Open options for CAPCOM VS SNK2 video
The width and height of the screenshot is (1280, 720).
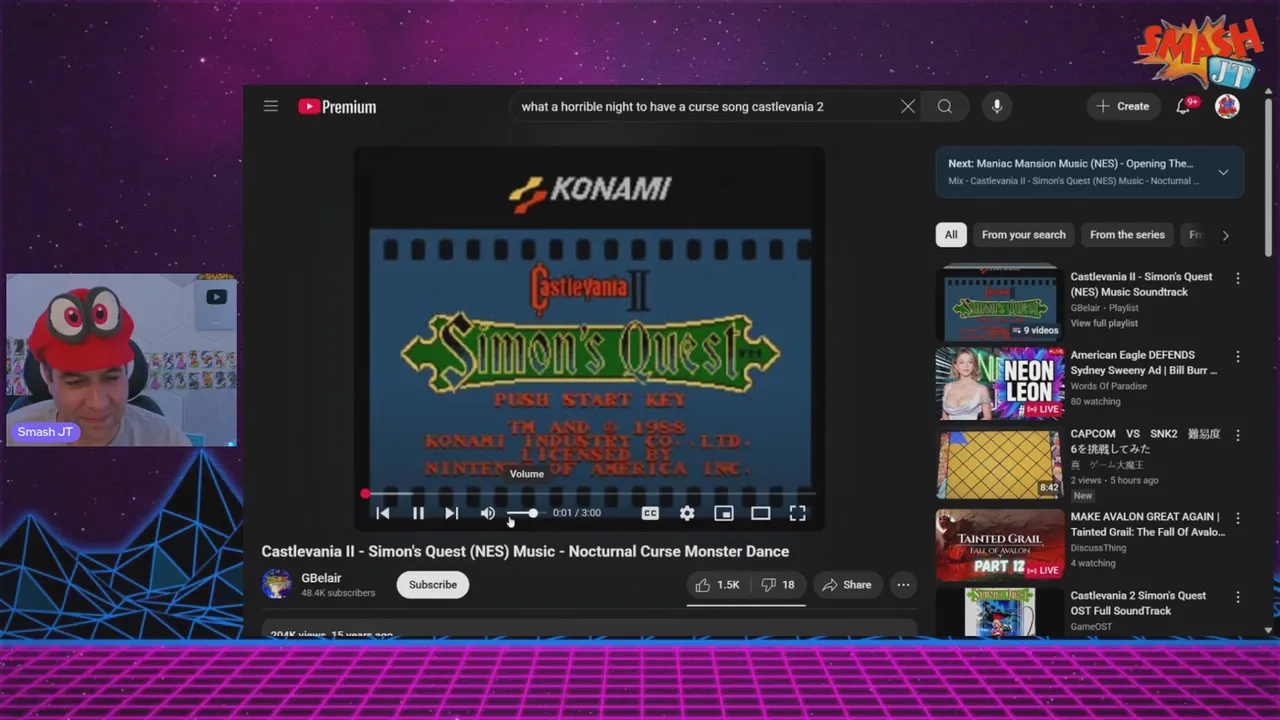pos(1238,436)
